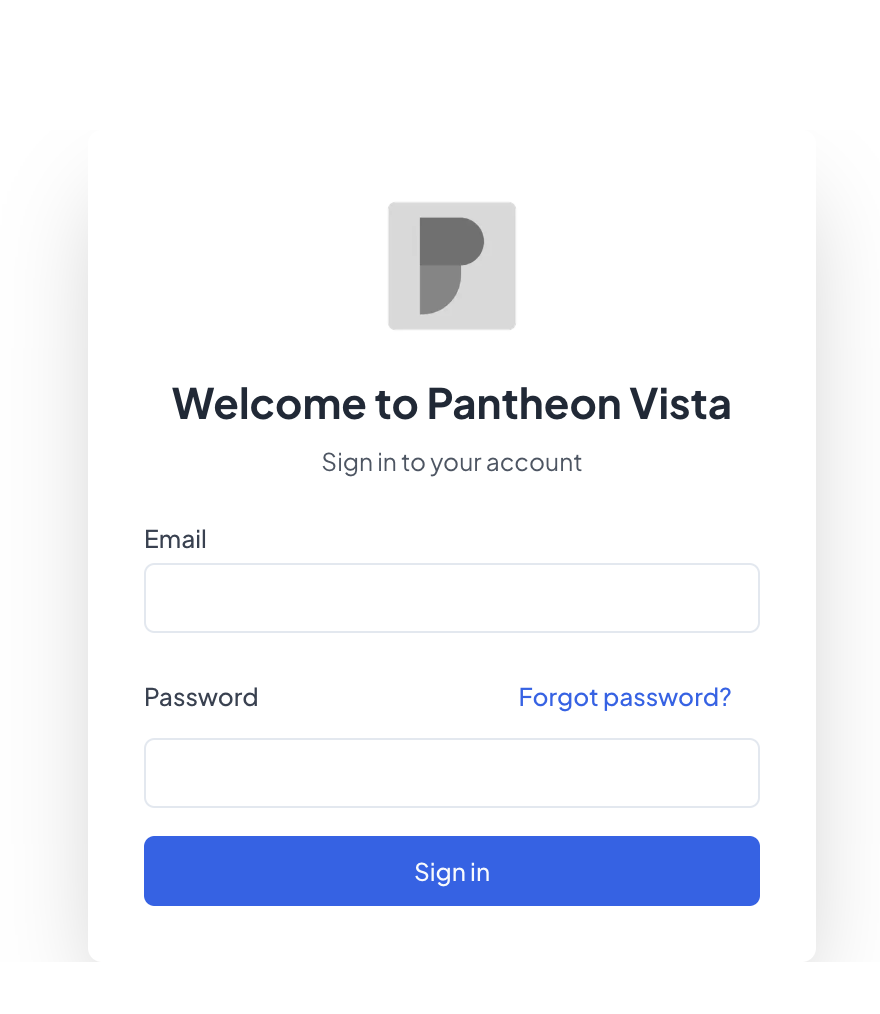The height and width of the screenshot is (1014, 880).
Task: Click the app logo above the welcome heading
Action: [451, 264]
